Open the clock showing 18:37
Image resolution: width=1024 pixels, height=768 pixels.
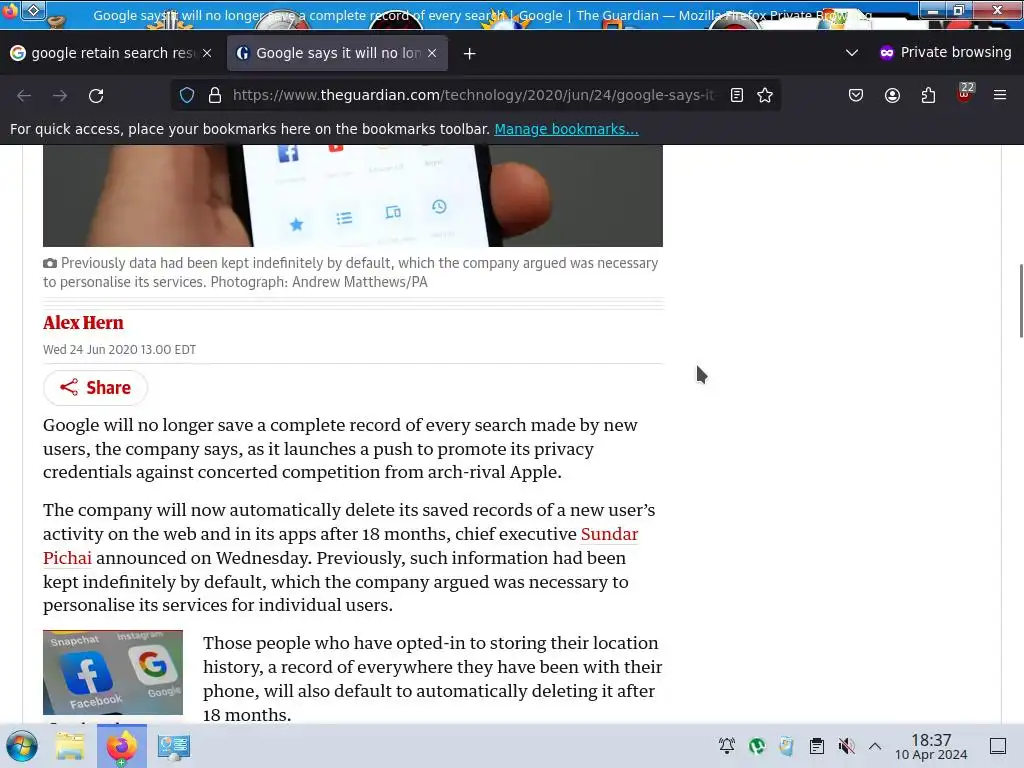coord(931,746)
